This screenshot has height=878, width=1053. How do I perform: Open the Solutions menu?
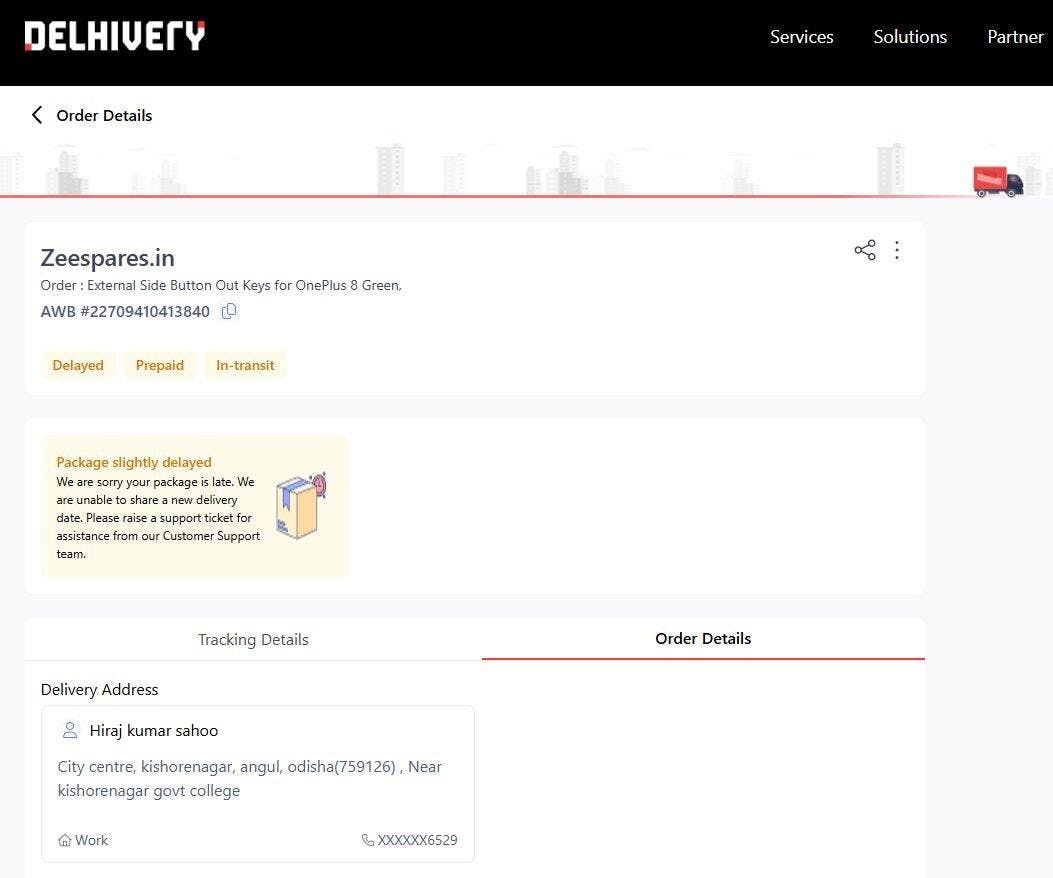[x=910, y=36]
